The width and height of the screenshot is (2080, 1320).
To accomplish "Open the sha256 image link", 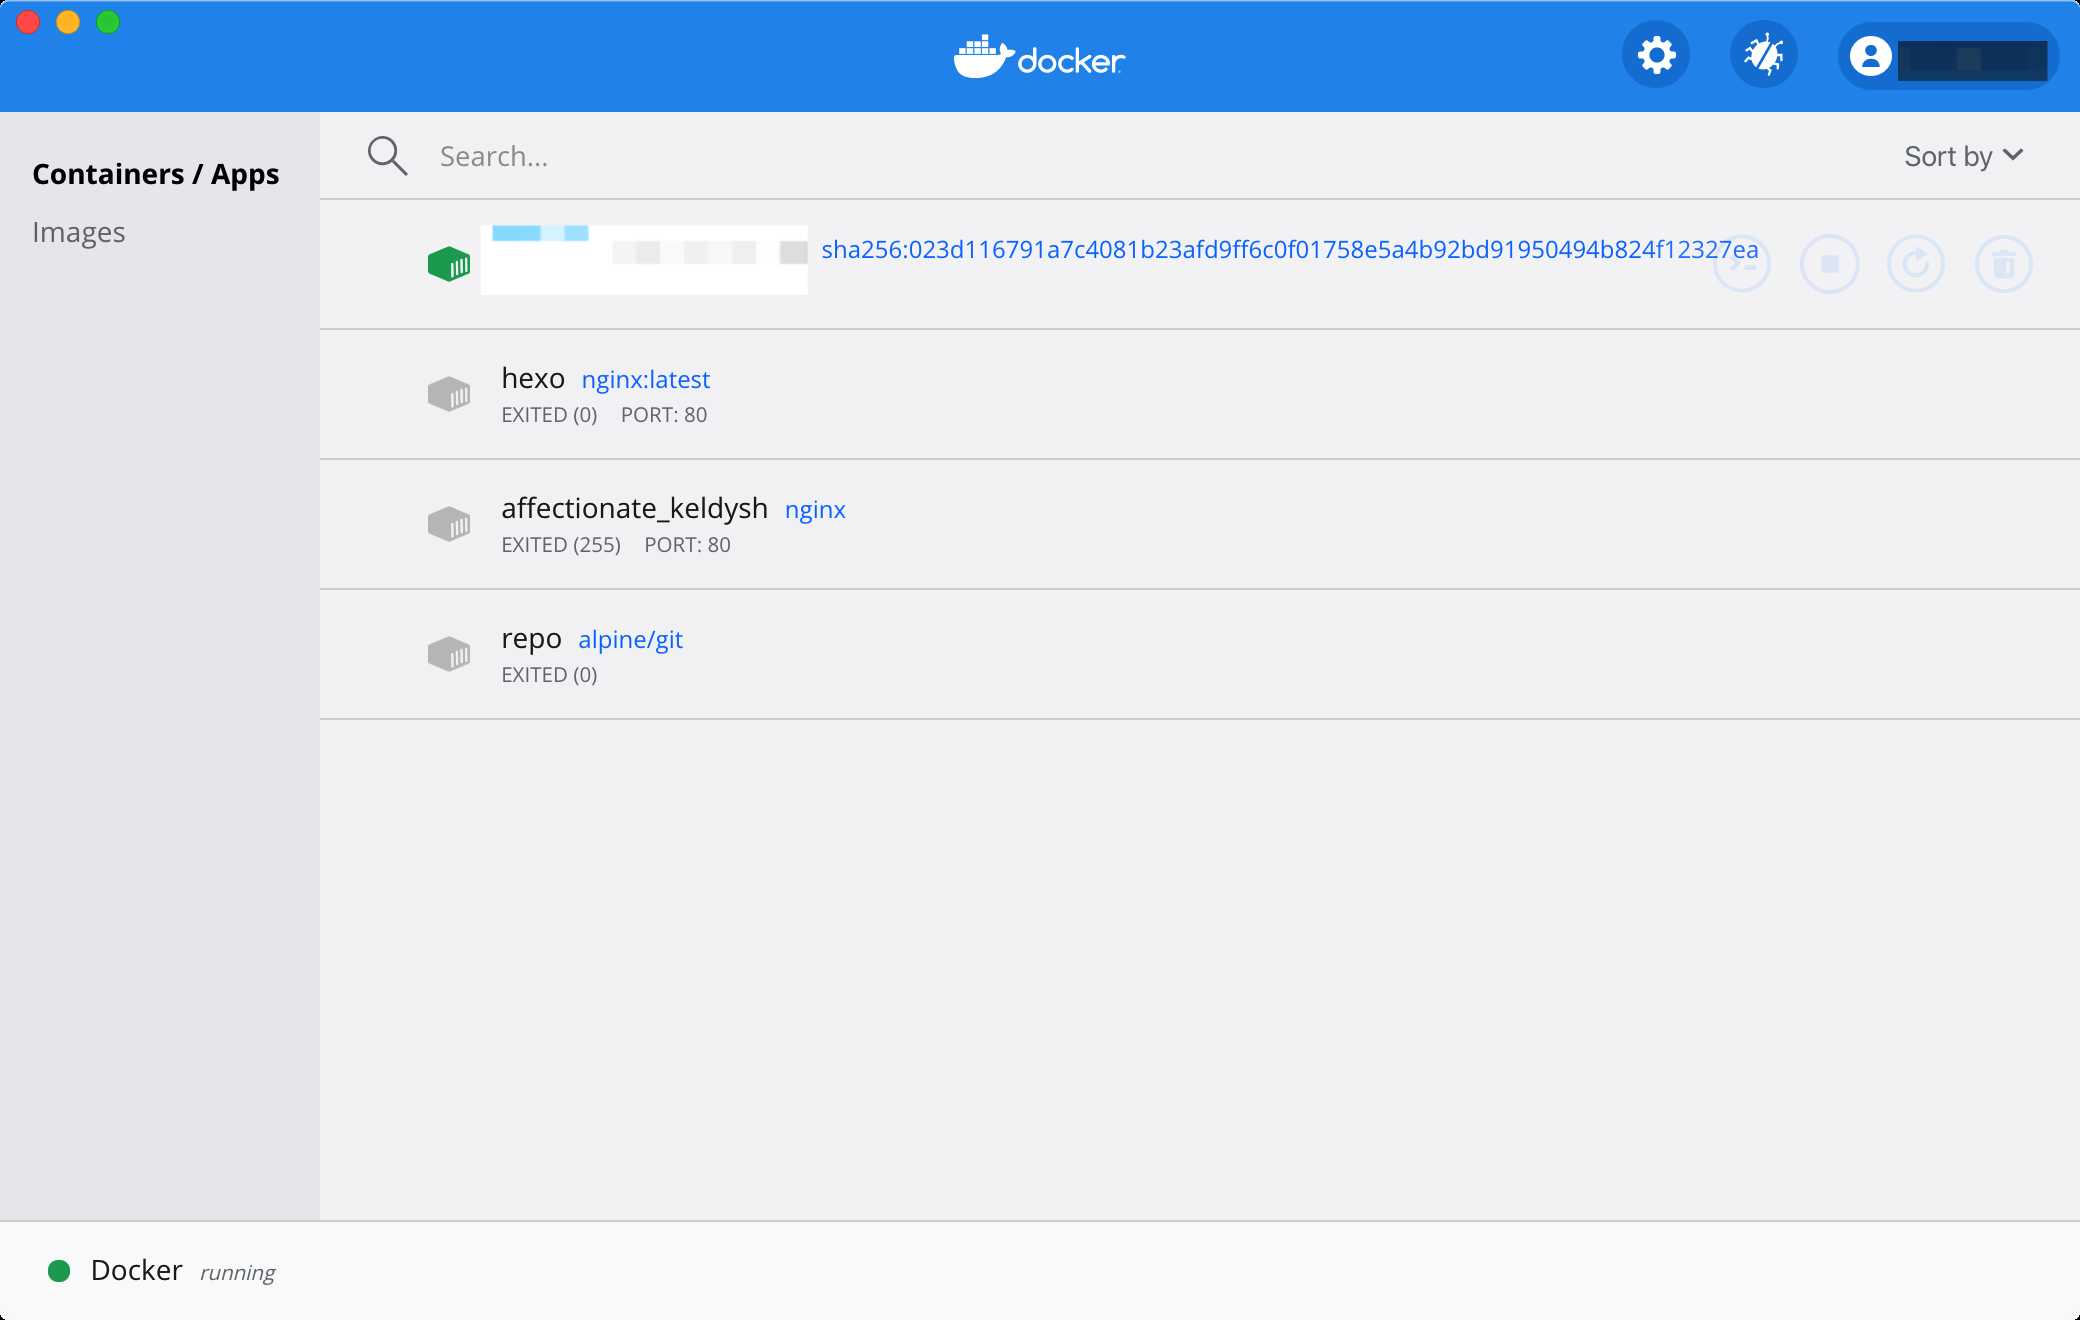I will [x=1290, y=249].
